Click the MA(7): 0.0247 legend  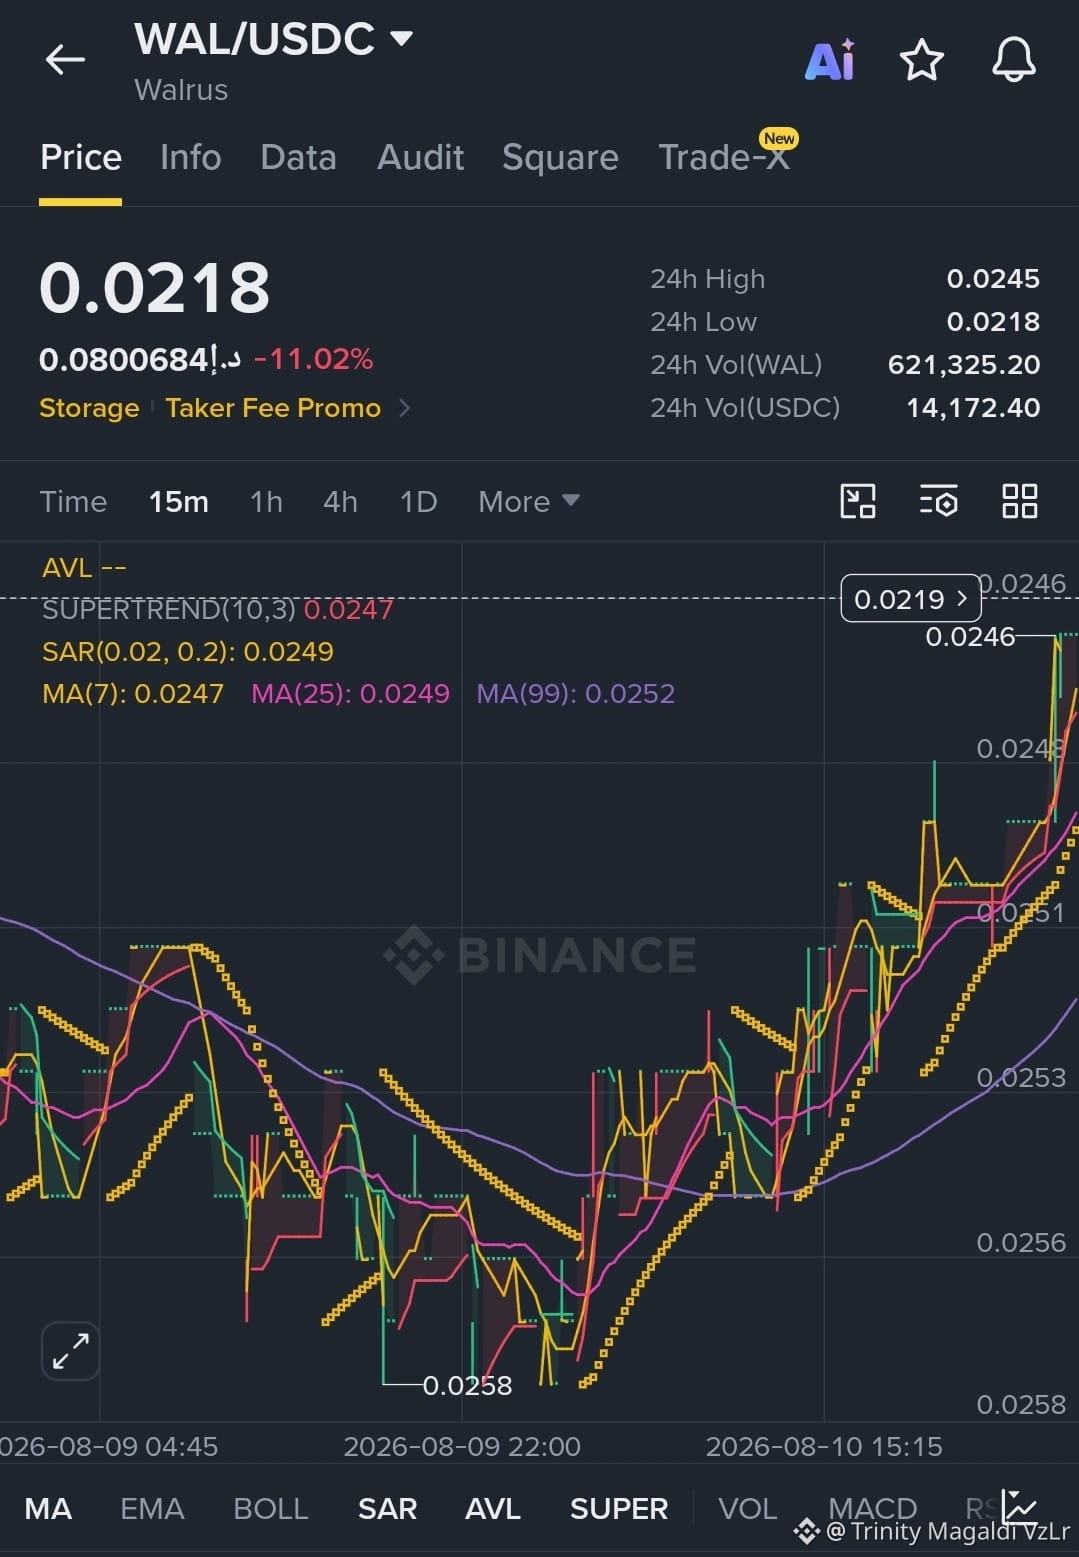[x=133, y=693]
